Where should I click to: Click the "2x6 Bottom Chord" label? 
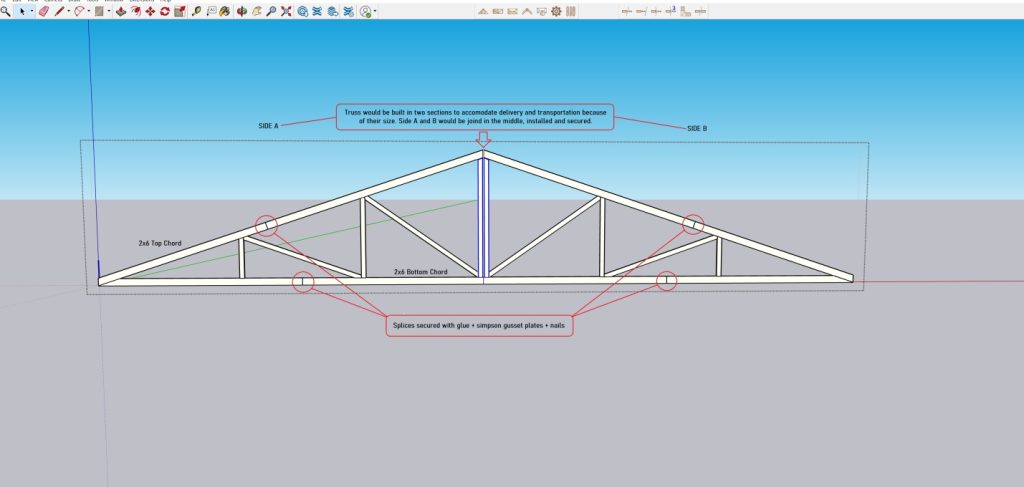(x=421, y=272)
